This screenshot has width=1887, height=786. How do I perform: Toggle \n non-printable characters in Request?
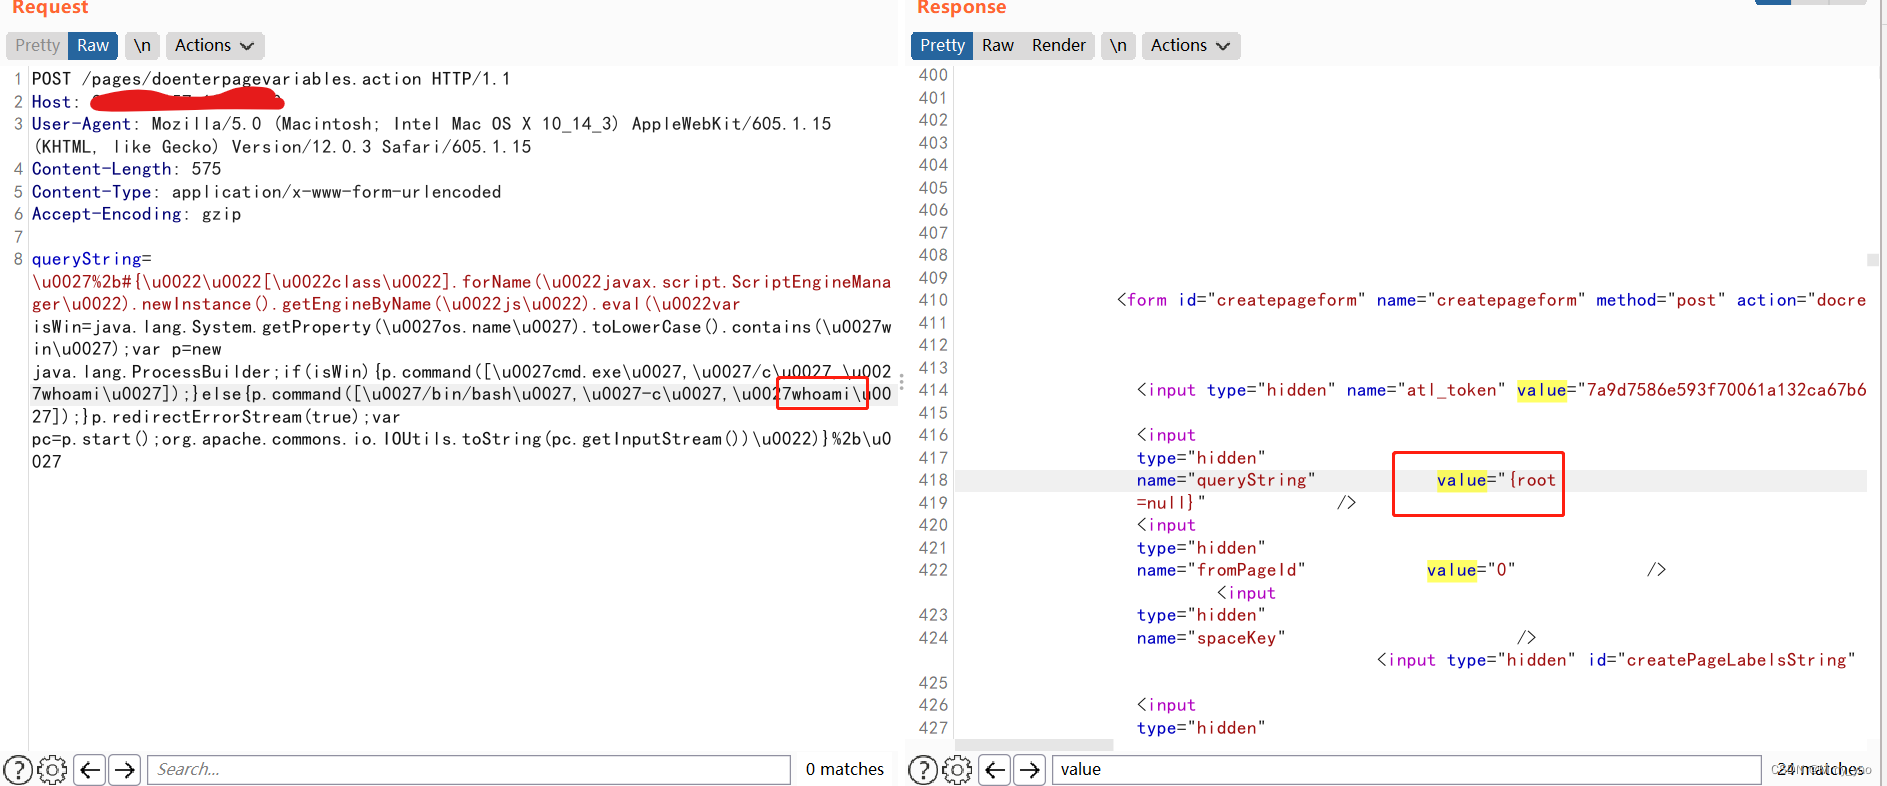point(143,45)
